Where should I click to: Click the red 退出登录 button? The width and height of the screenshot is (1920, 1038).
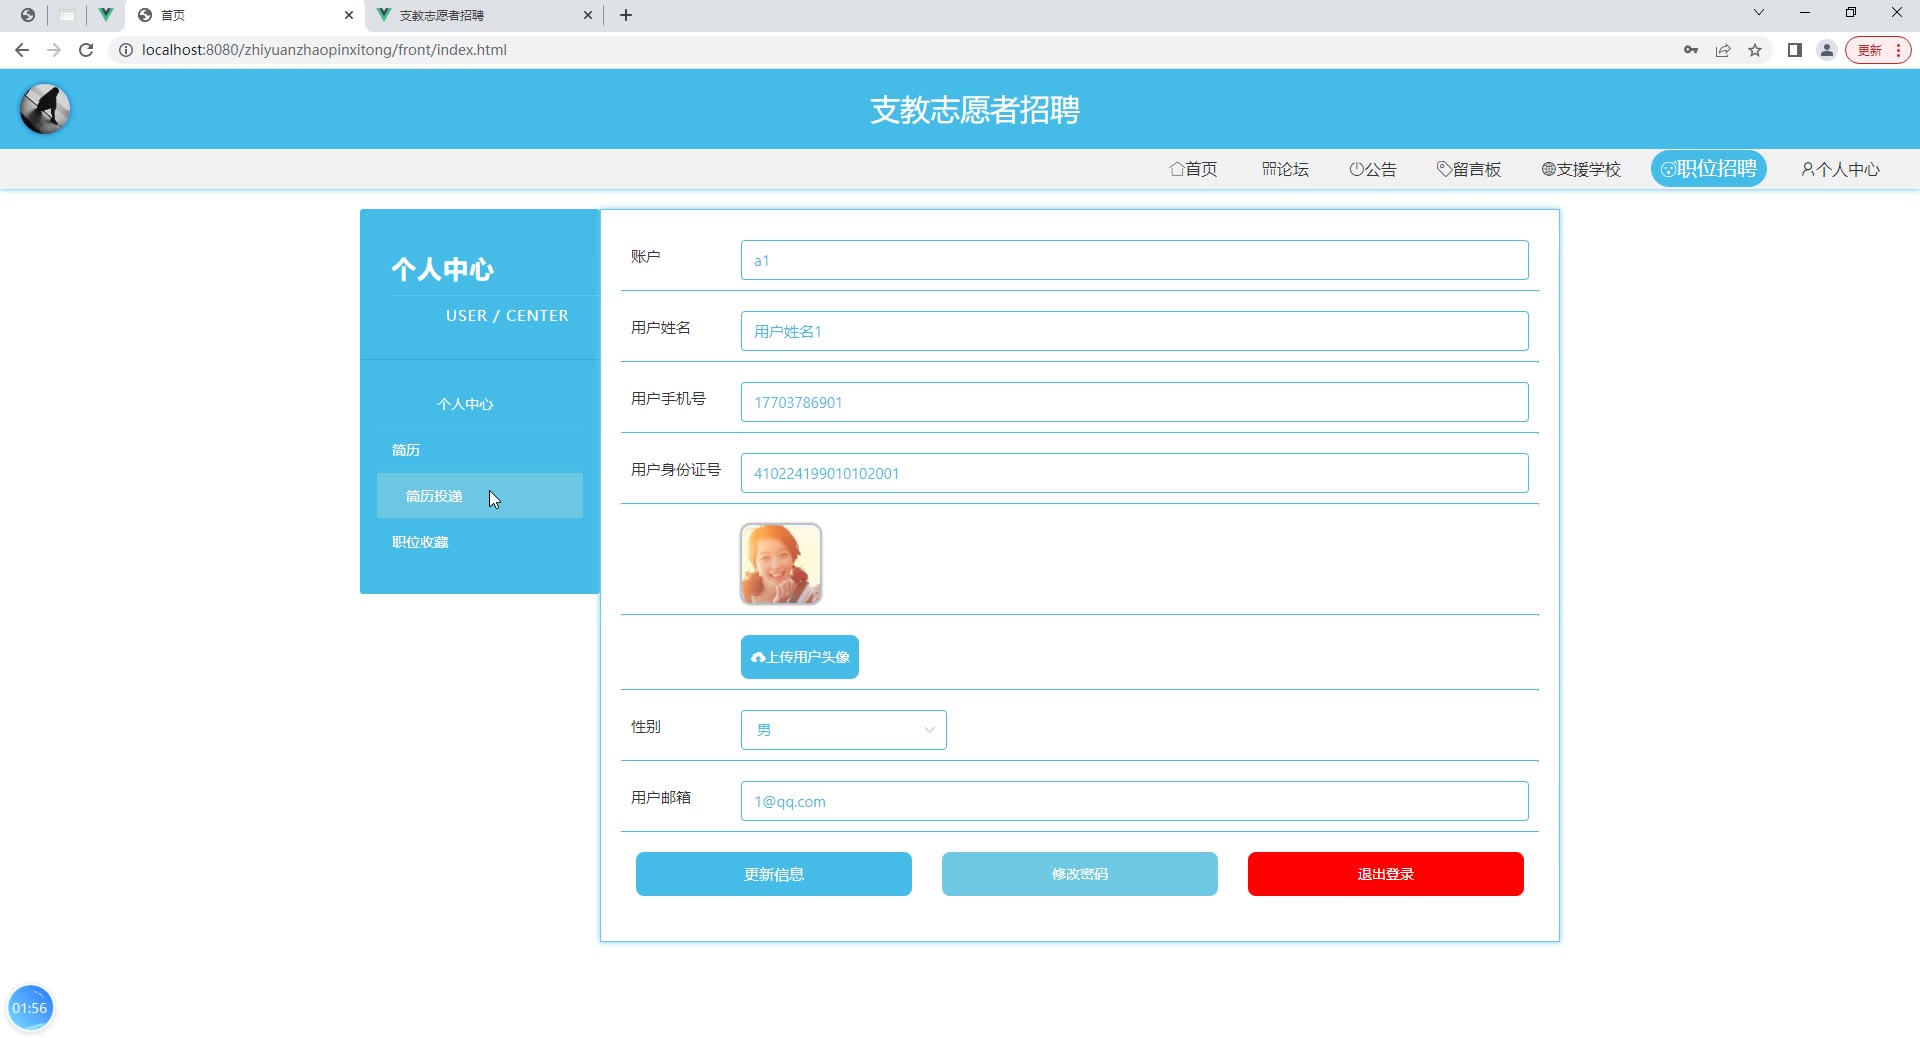[x=1385, y=874]
